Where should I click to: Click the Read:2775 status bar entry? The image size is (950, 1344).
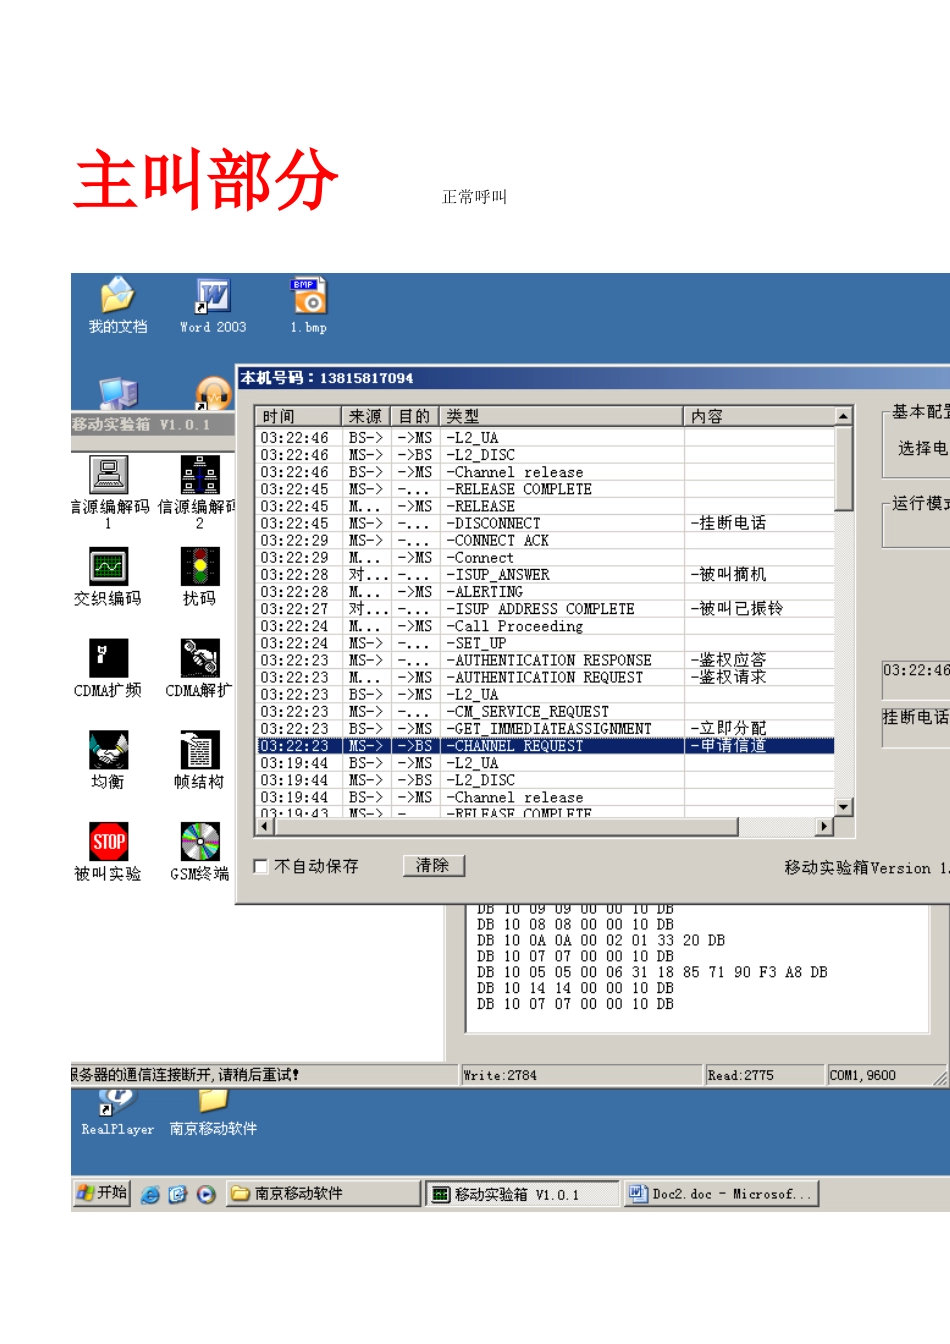[765, 1076]
